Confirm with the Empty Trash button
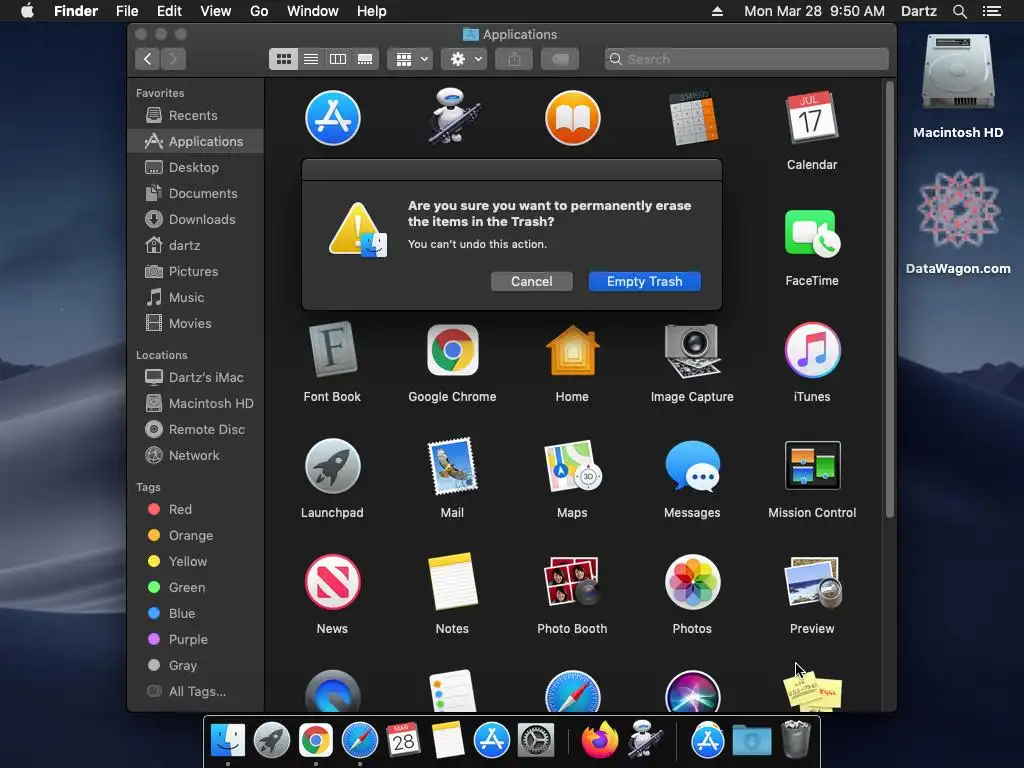Screen dimensions: 1024x768 [645, 281]
